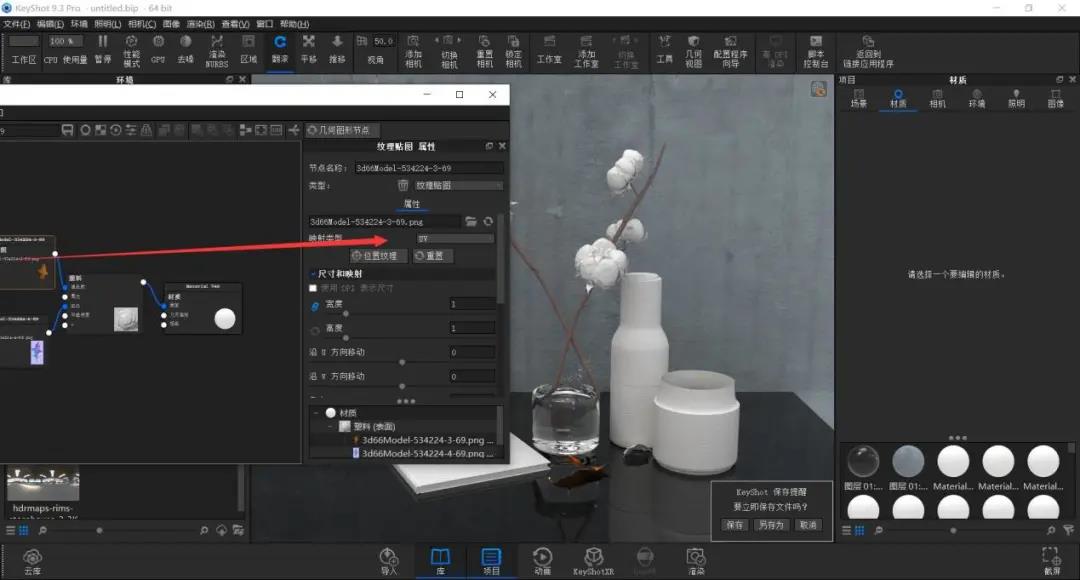Open the 窗口 menu
This screenshot has height=580, width=1080.
[264, 24]
